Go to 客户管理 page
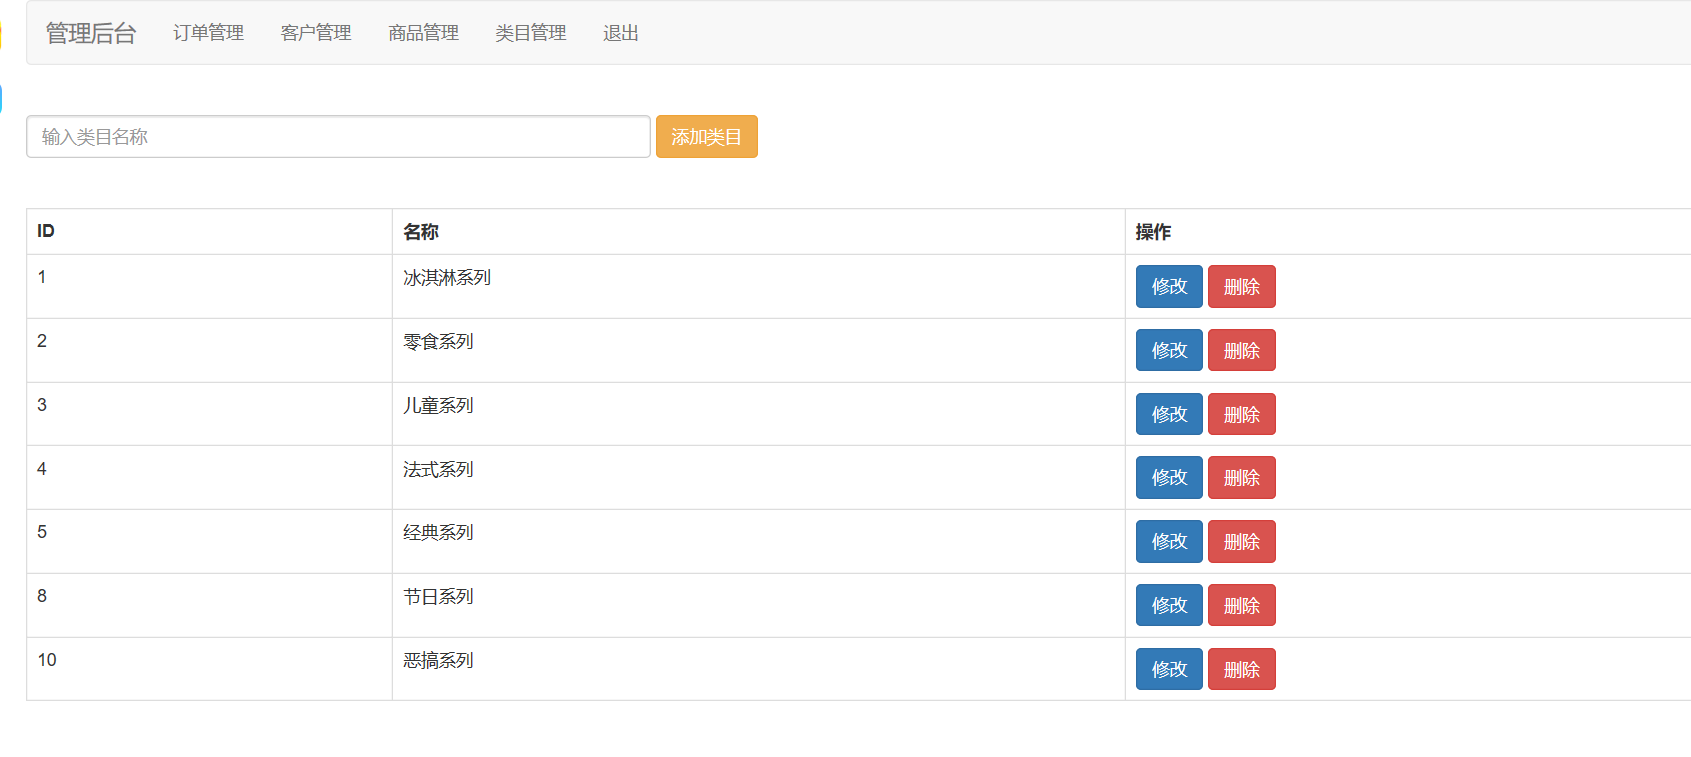Screen dimensions: 1691x757 click(316, 33)
